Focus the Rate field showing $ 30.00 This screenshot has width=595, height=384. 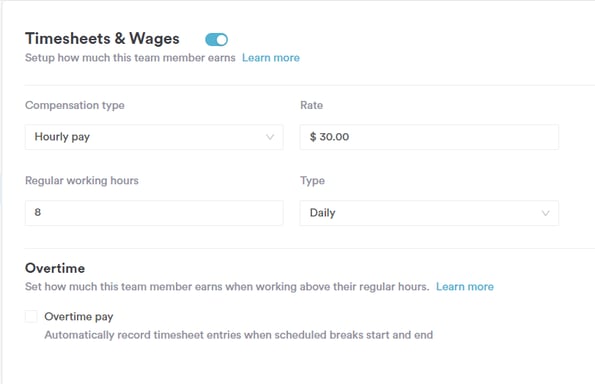(x=429, y=137)
